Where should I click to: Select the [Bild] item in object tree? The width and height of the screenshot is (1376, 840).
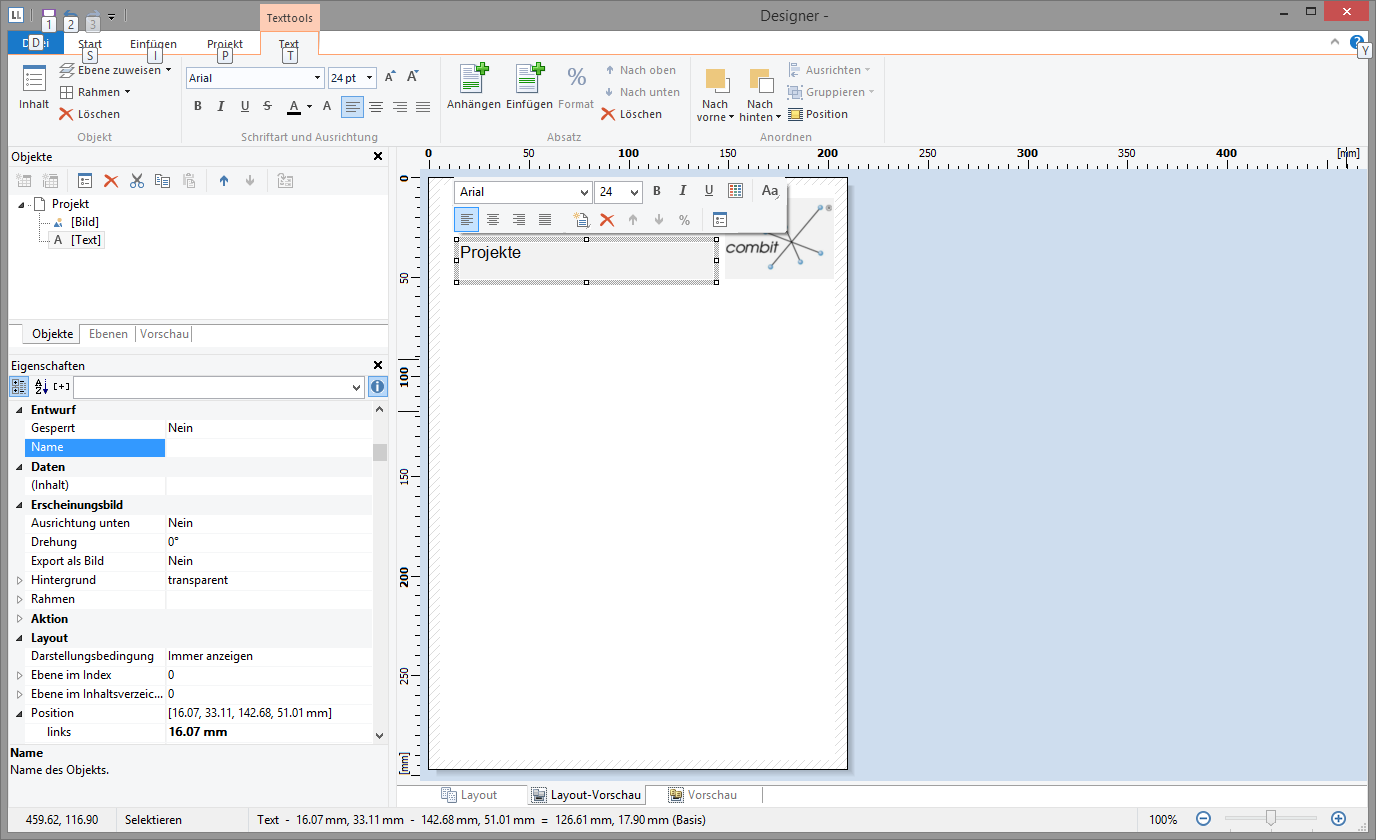84,222
